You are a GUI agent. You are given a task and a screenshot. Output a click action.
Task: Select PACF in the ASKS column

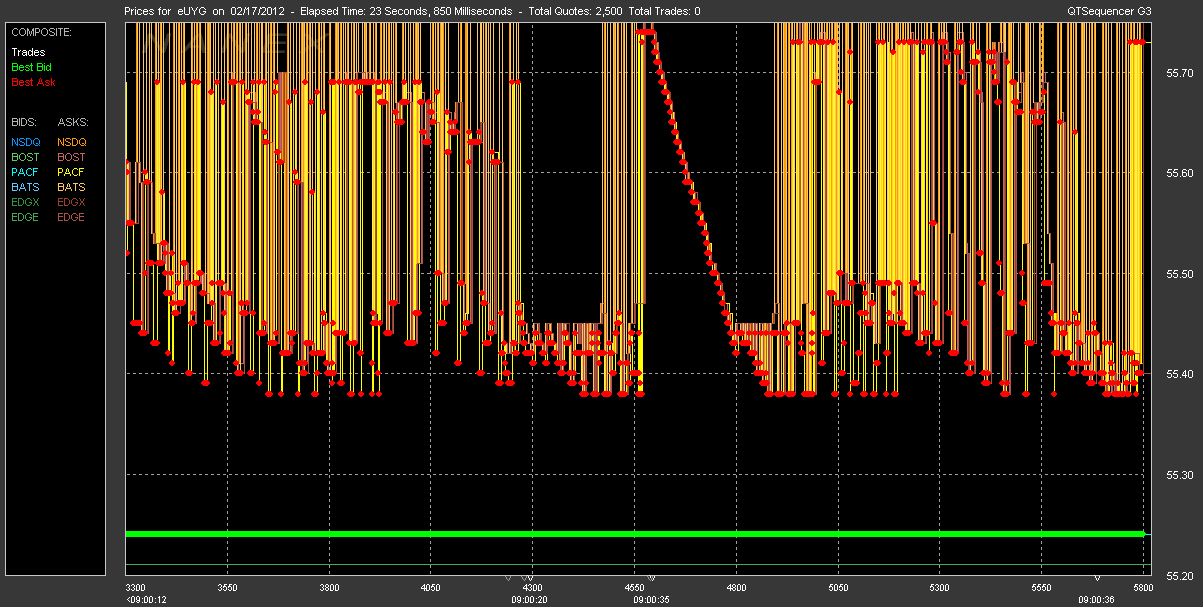[x=71, y=172]
